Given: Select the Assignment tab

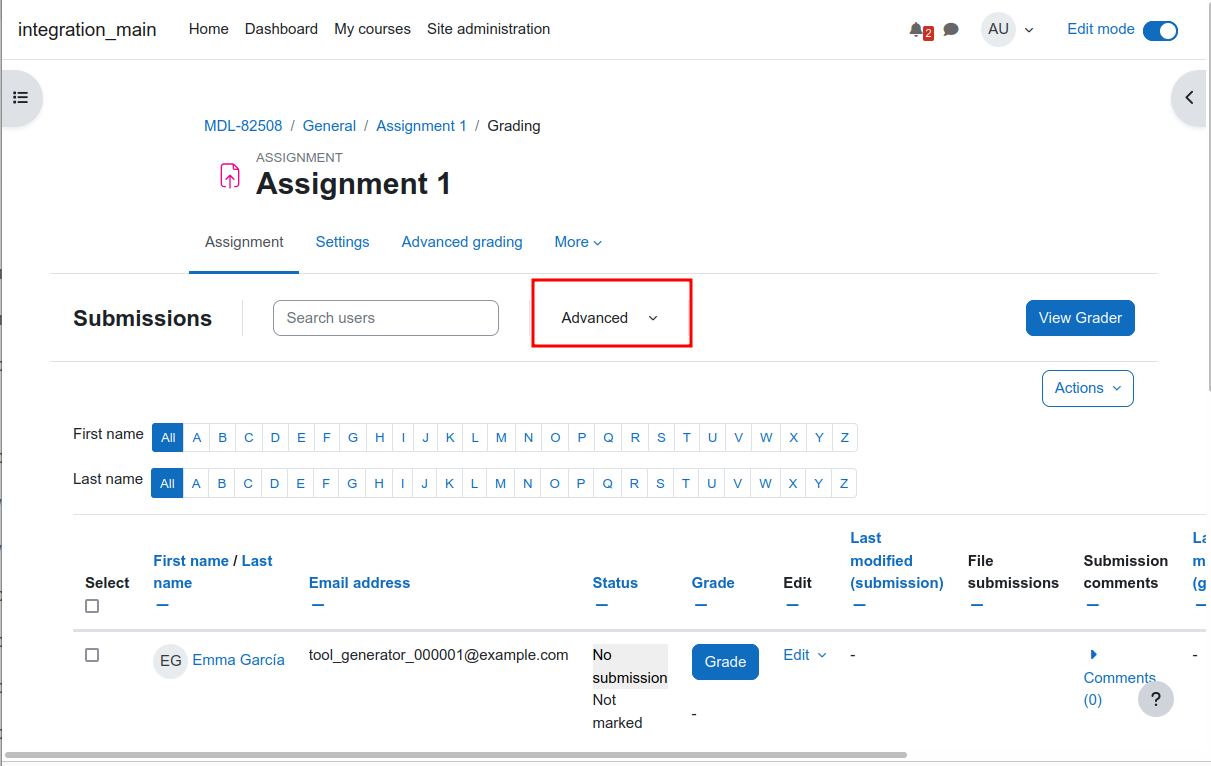Looking at the screenshot, I should point(244,242).
